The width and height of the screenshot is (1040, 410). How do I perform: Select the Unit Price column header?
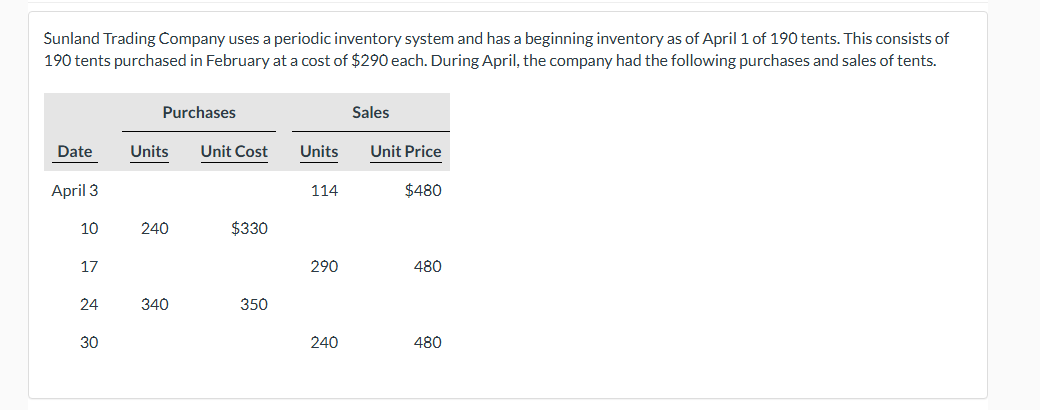[406, 151]
